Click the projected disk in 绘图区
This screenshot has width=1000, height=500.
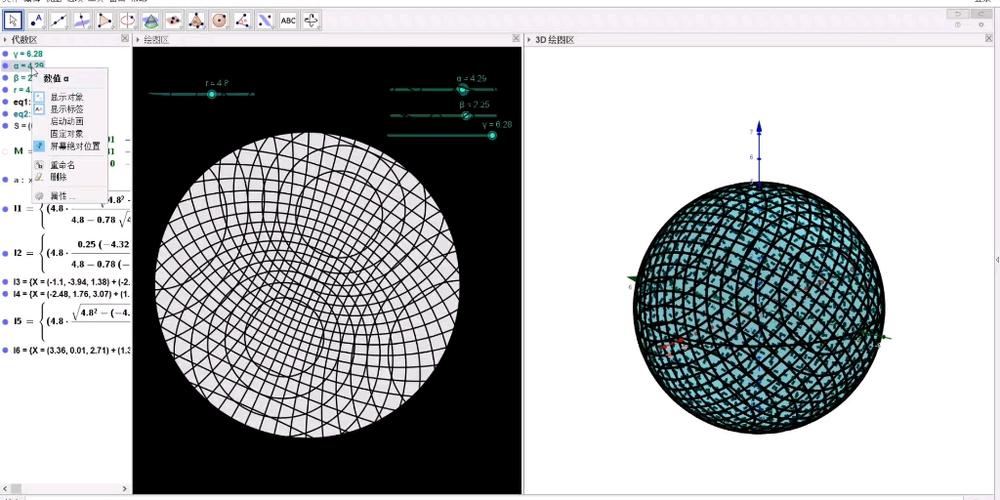click(x=307, y=284)
